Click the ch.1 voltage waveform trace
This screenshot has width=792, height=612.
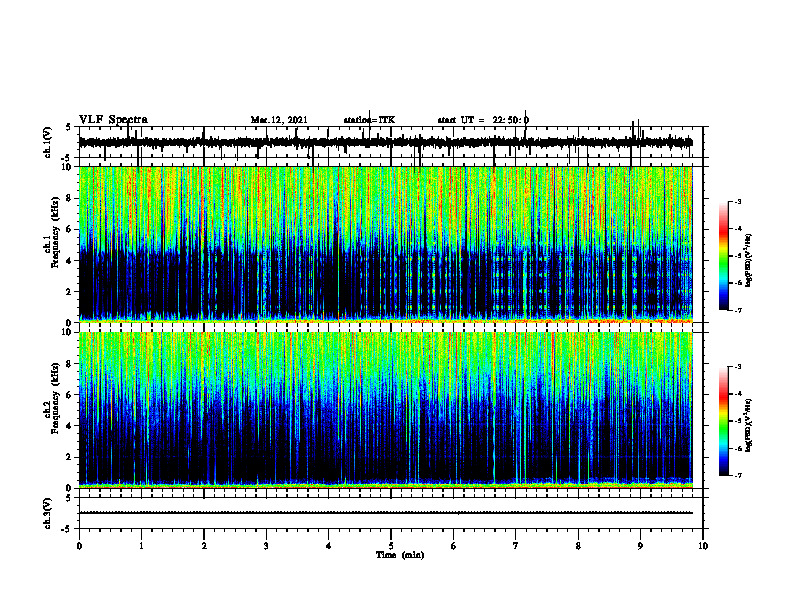tap(386, 142)
